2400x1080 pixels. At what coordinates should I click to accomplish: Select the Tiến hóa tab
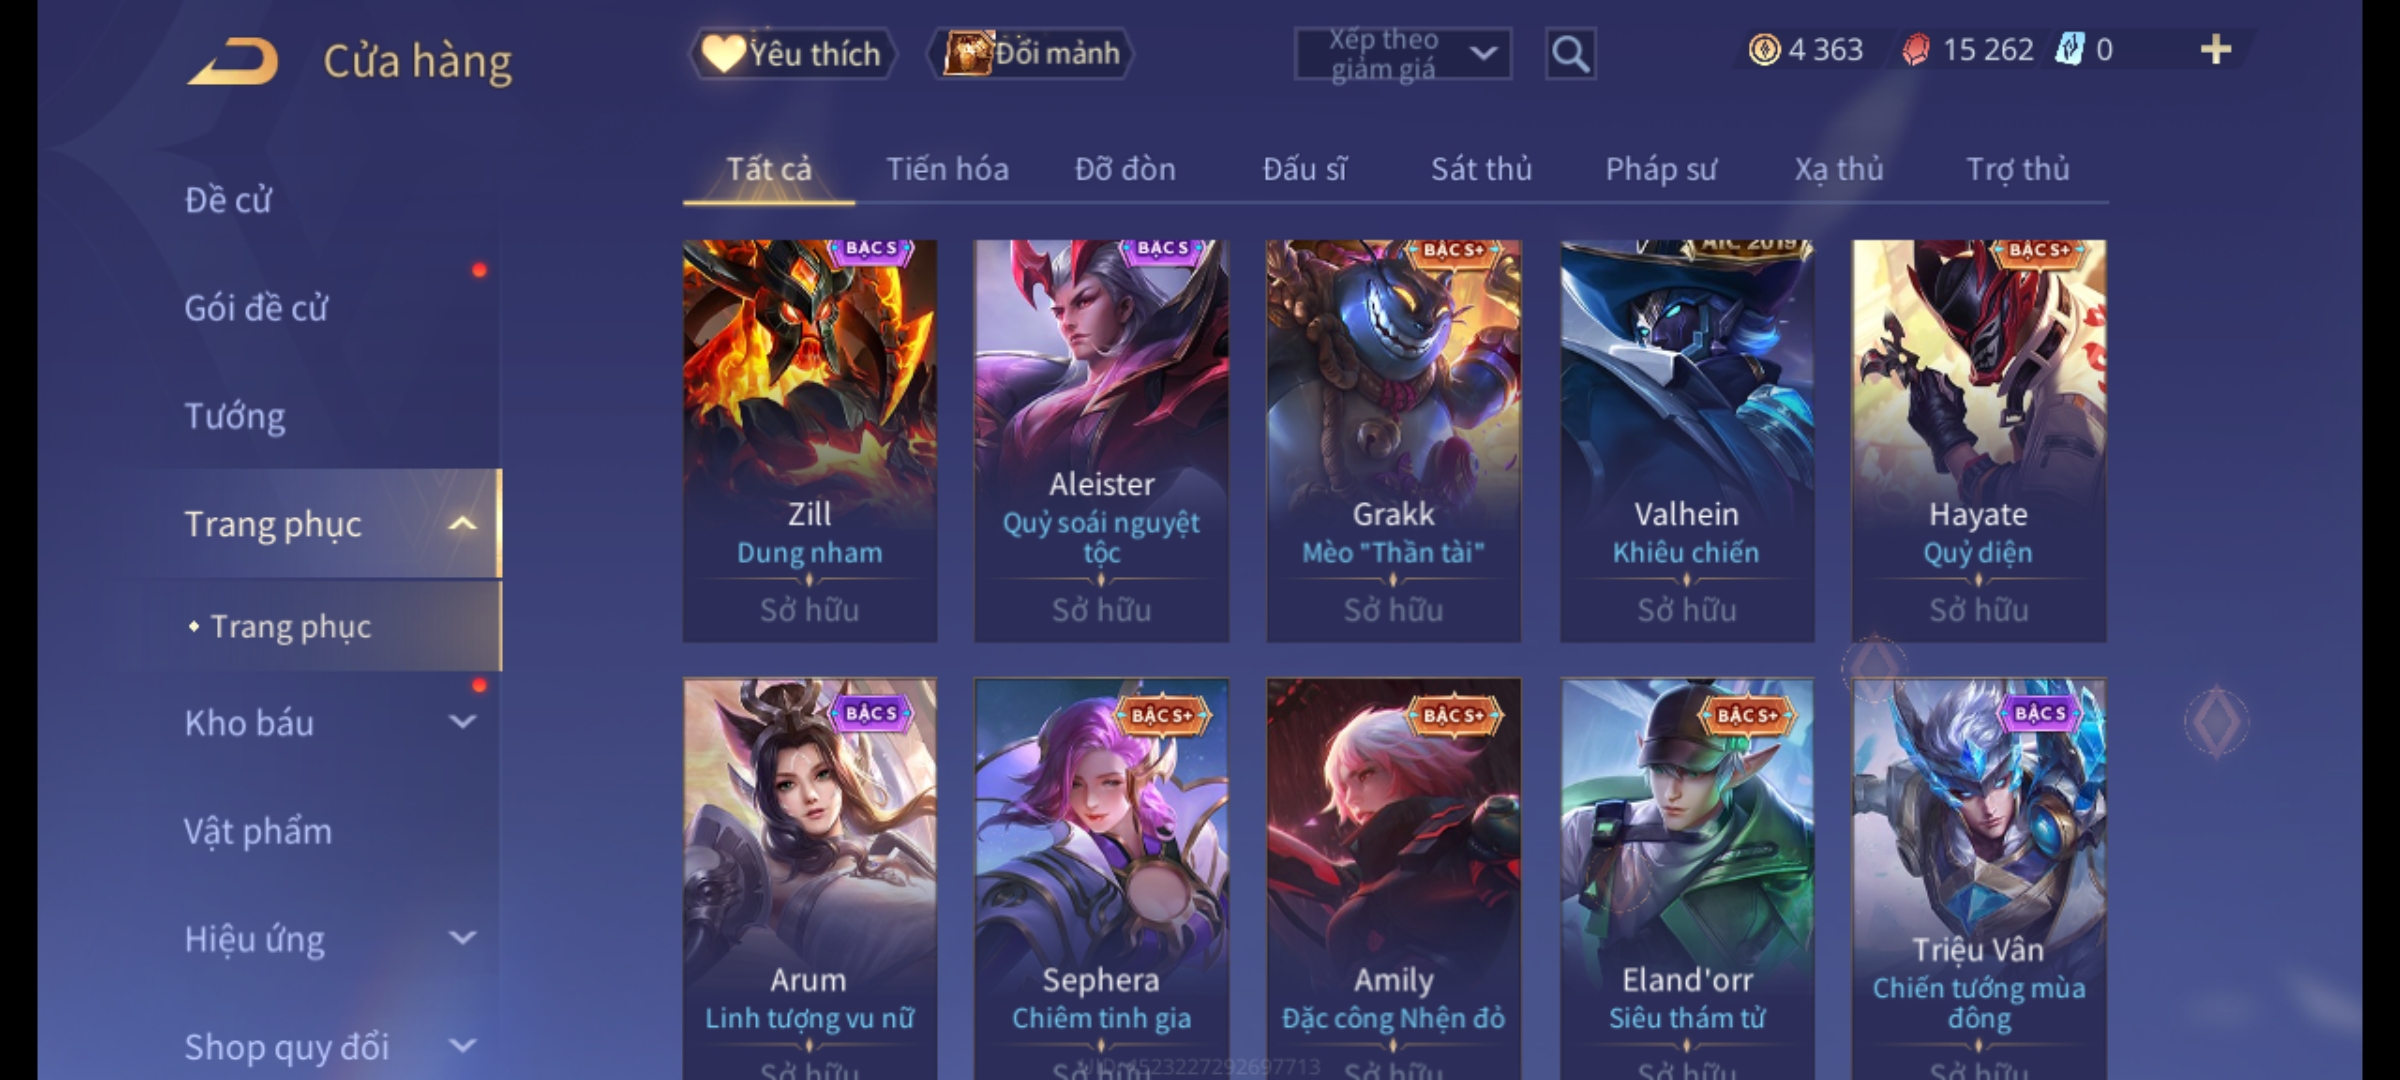pos(947,169)
